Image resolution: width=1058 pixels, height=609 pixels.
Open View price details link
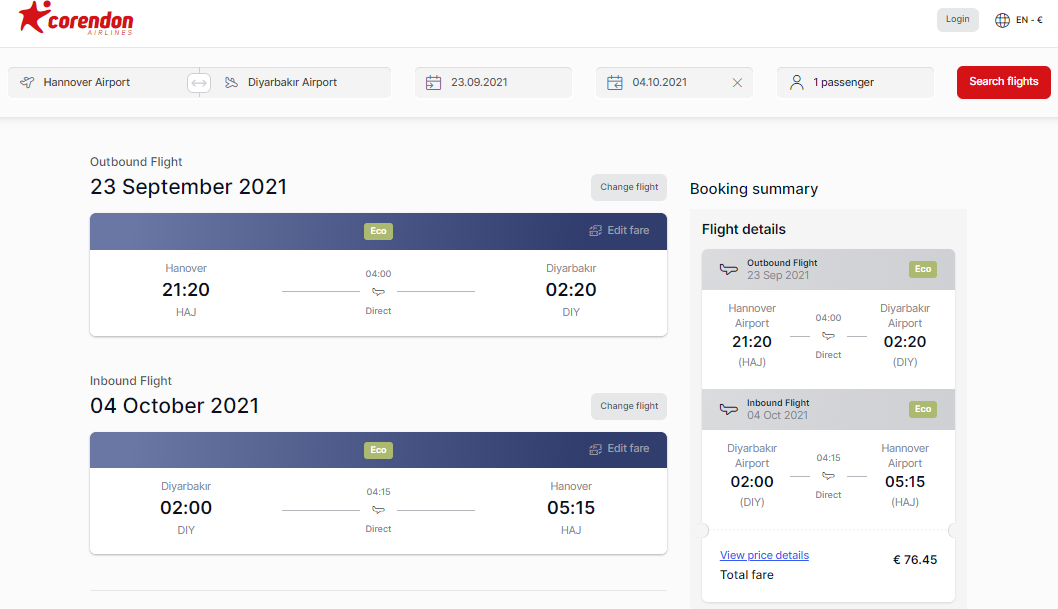click(x=764, y=555)
